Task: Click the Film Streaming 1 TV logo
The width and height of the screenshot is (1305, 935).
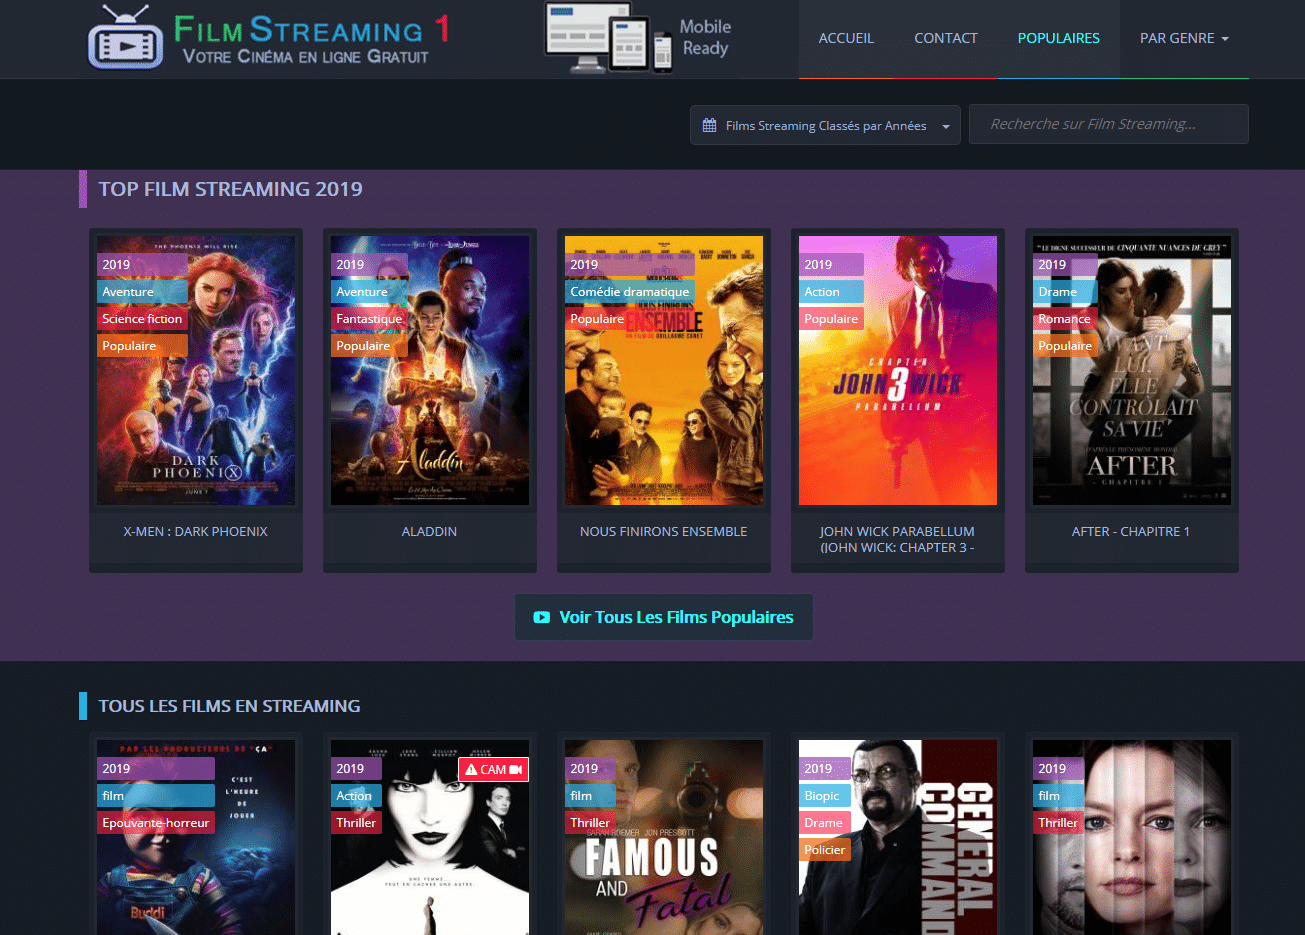Action: 126,40
